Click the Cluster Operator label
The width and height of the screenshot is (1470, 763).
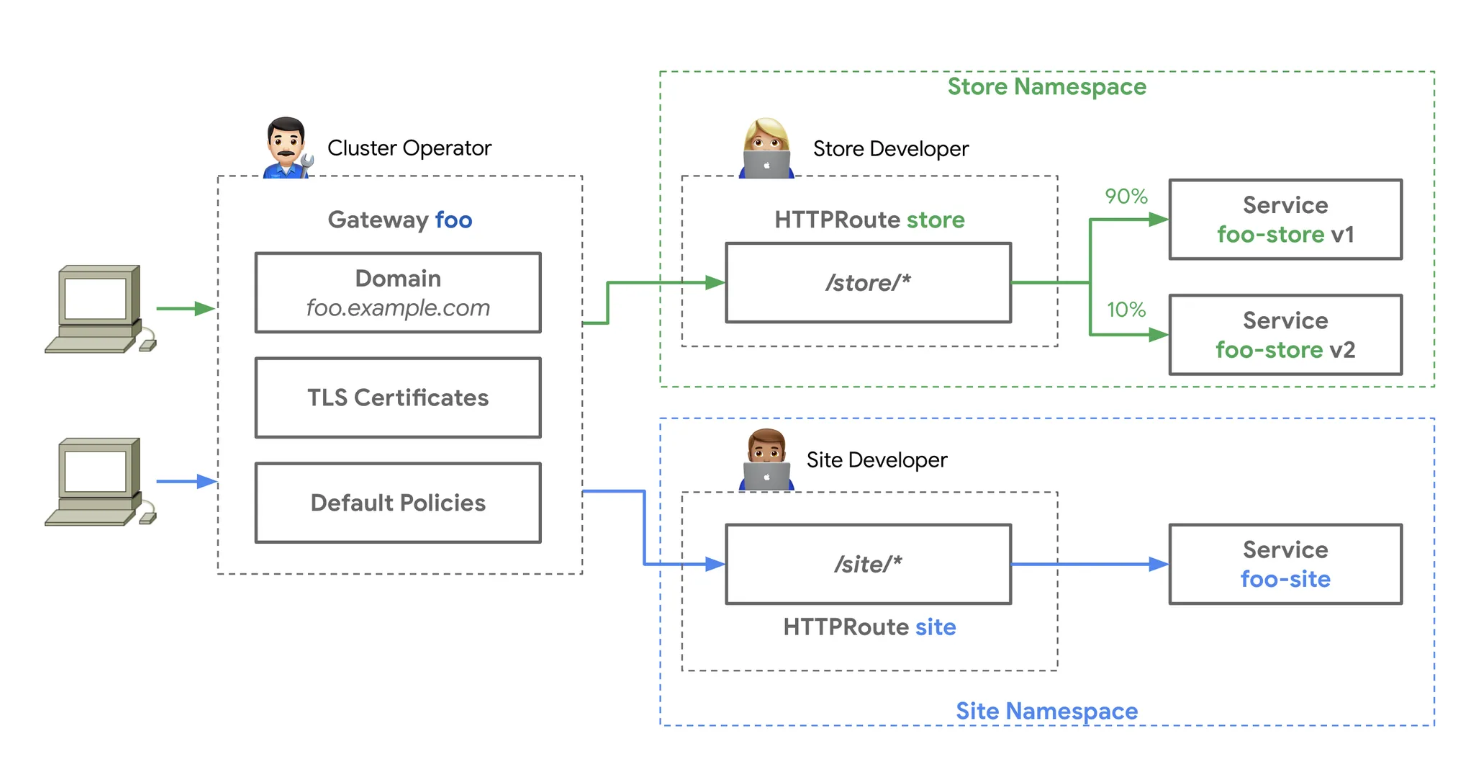pyautogui.click(x=410, y=149)
